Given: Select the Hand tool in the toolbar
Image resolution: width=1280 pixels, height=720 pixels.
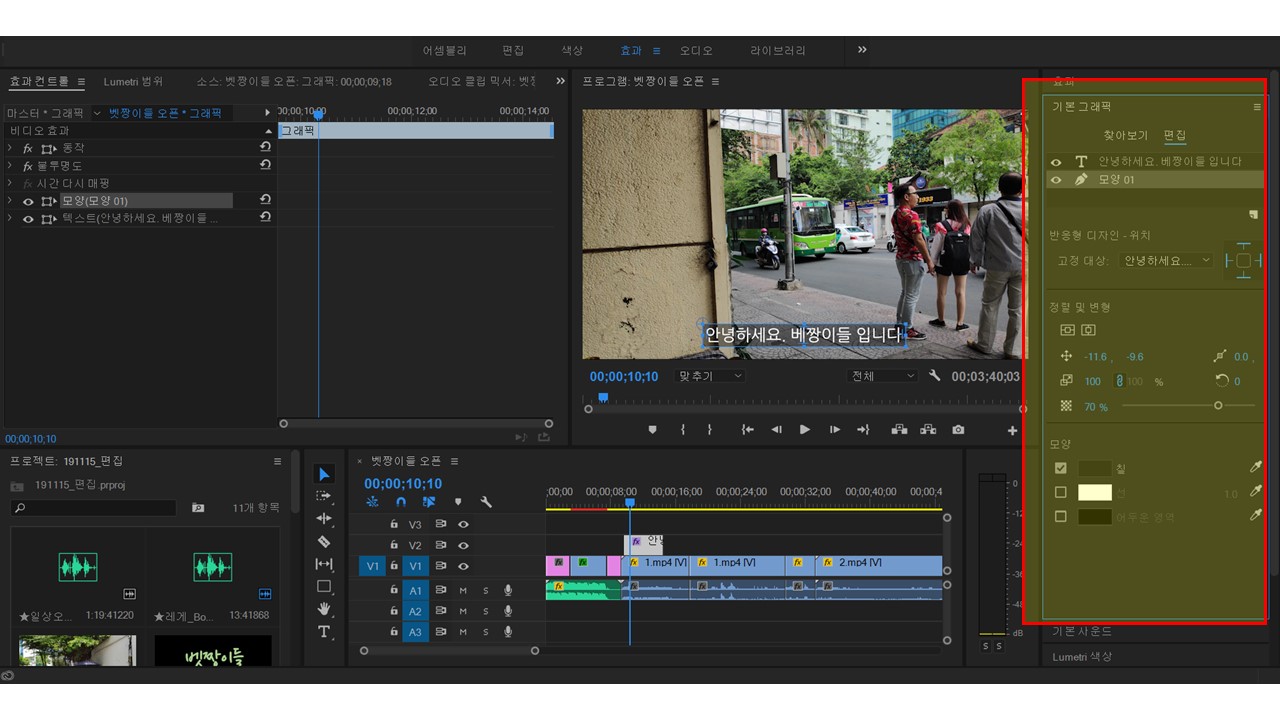Looking at the screenshot, I should point(324,609).
